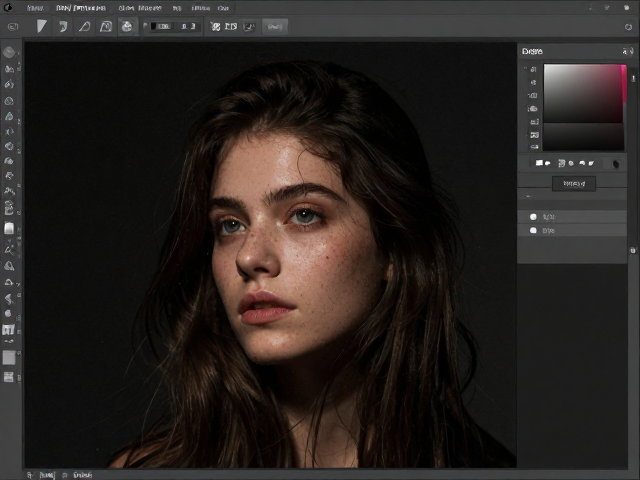The image size is (640, 480).
Task: Click the black circle icon below color picker
Action: pos(616,164)
